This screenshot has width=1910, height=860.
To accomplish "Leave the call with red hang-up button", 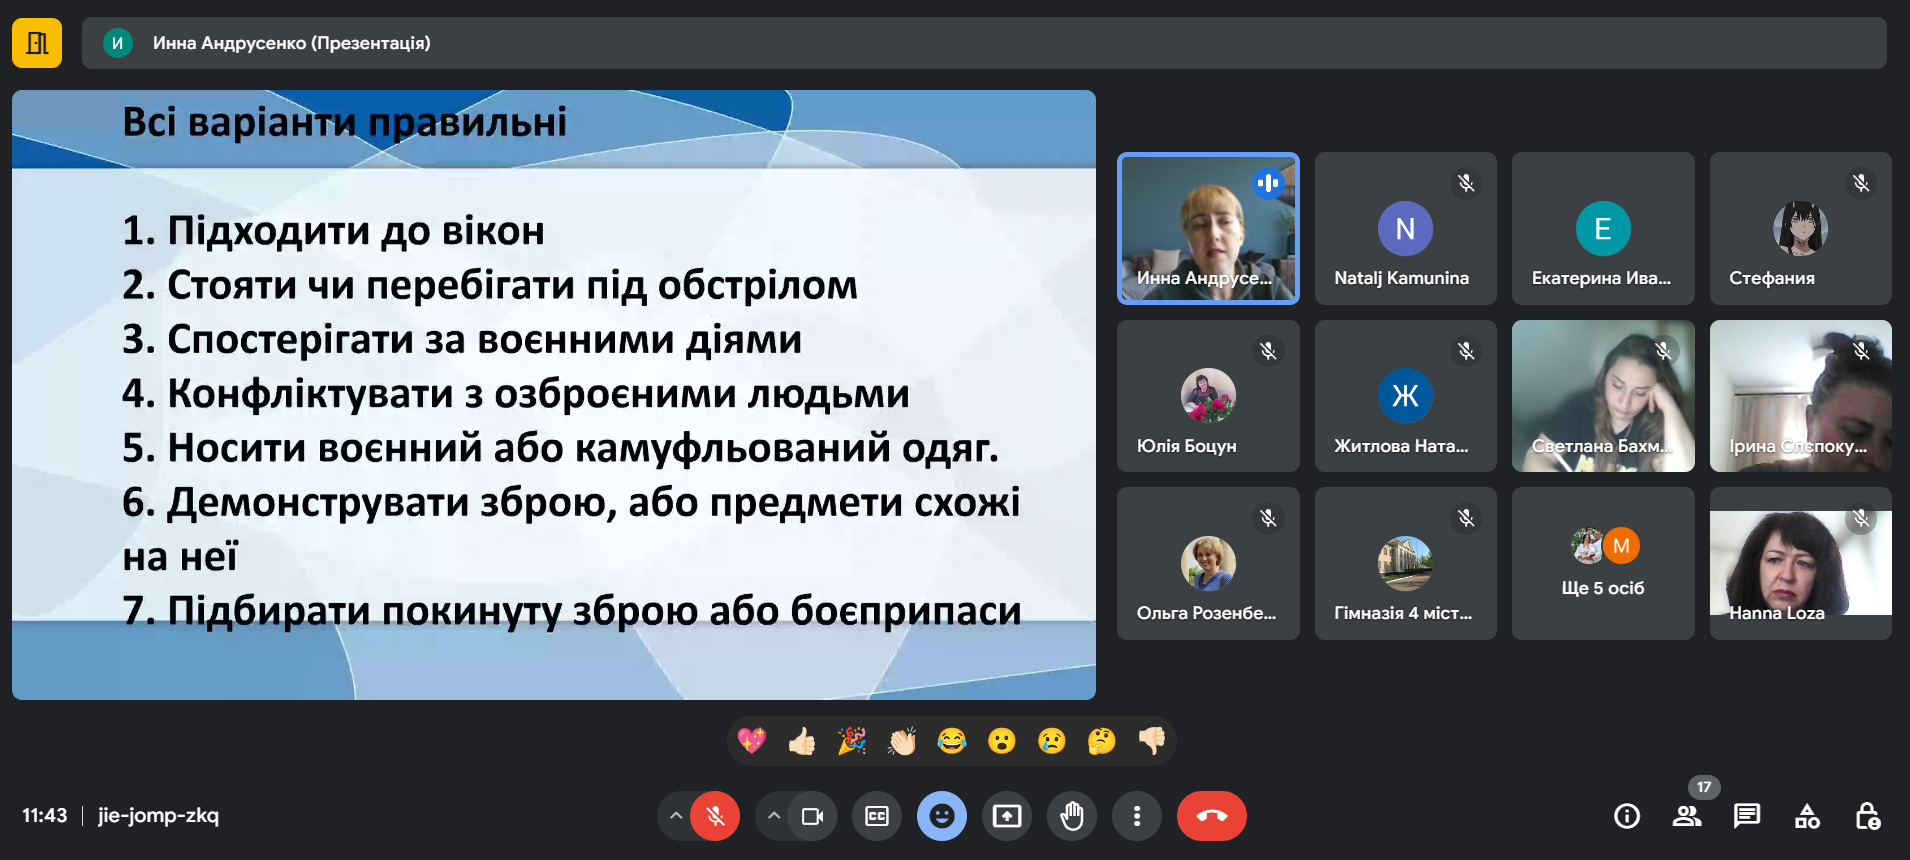I will click(x=1211, y=816).
